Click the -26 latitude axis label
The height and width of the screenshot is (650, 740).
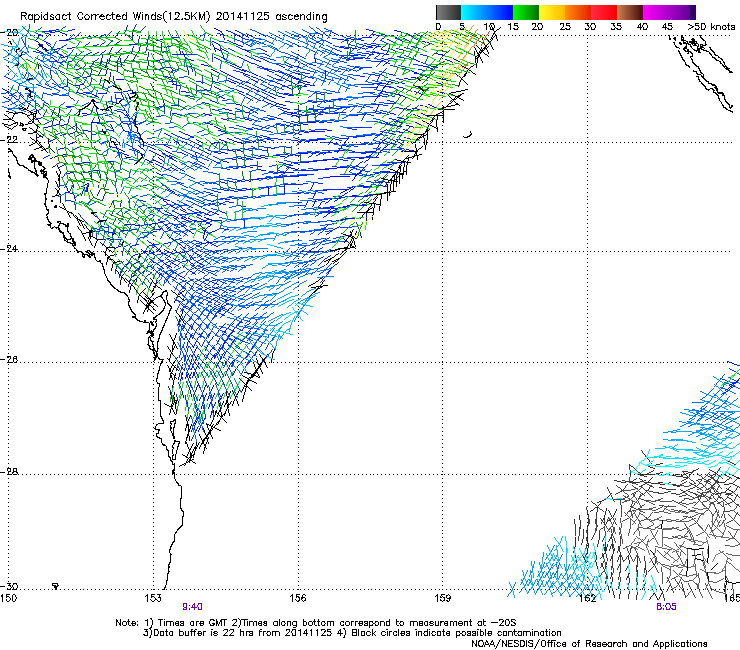coord(10,360)
